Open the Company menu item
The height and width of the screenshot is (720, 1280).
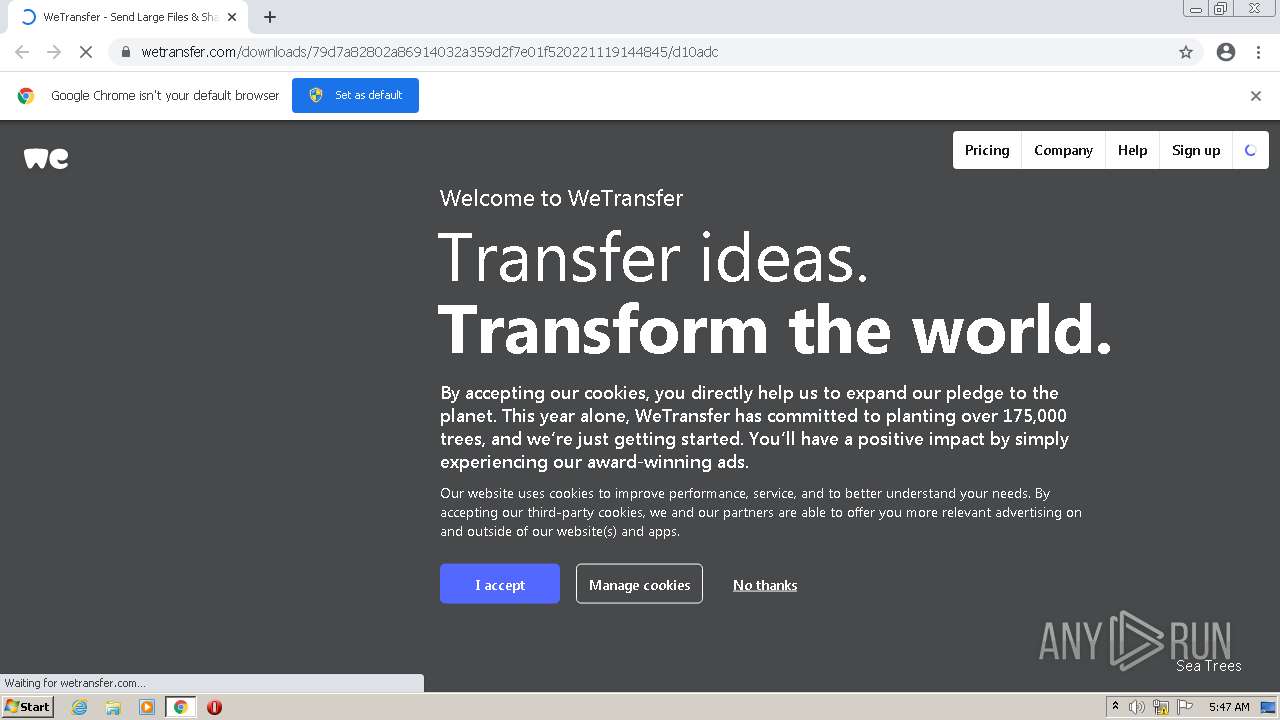pos(1063,150)
